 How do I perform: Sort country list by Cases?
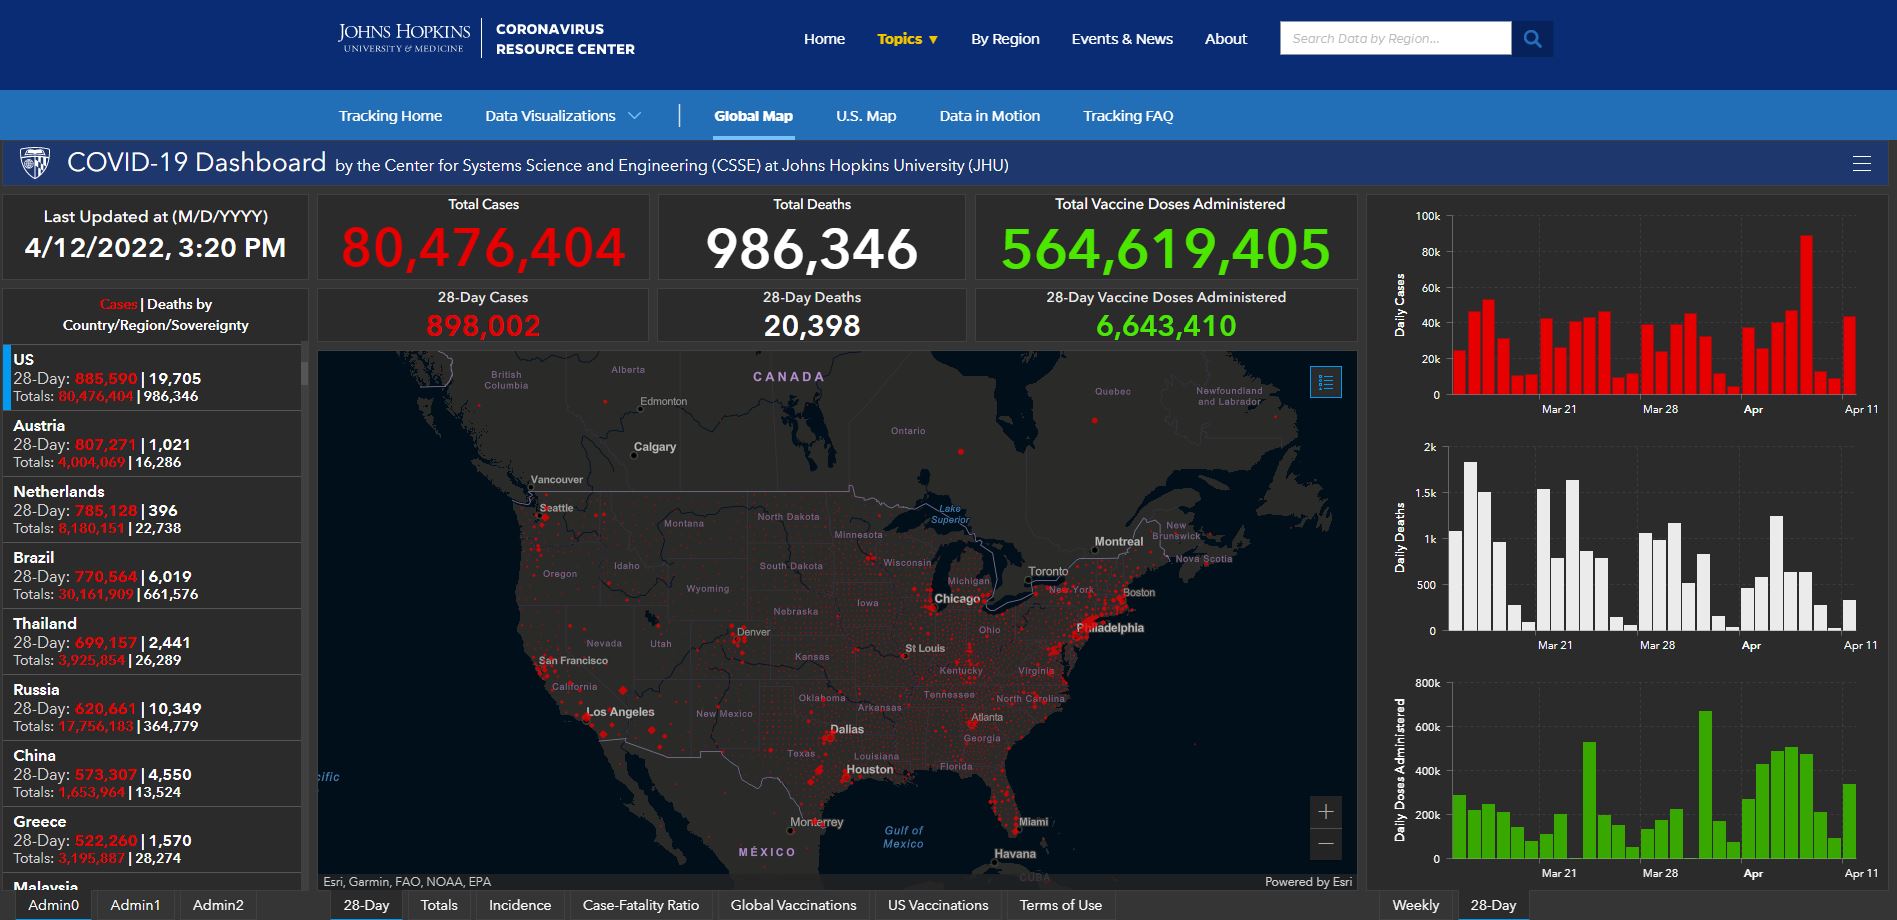tap(118, 304)
